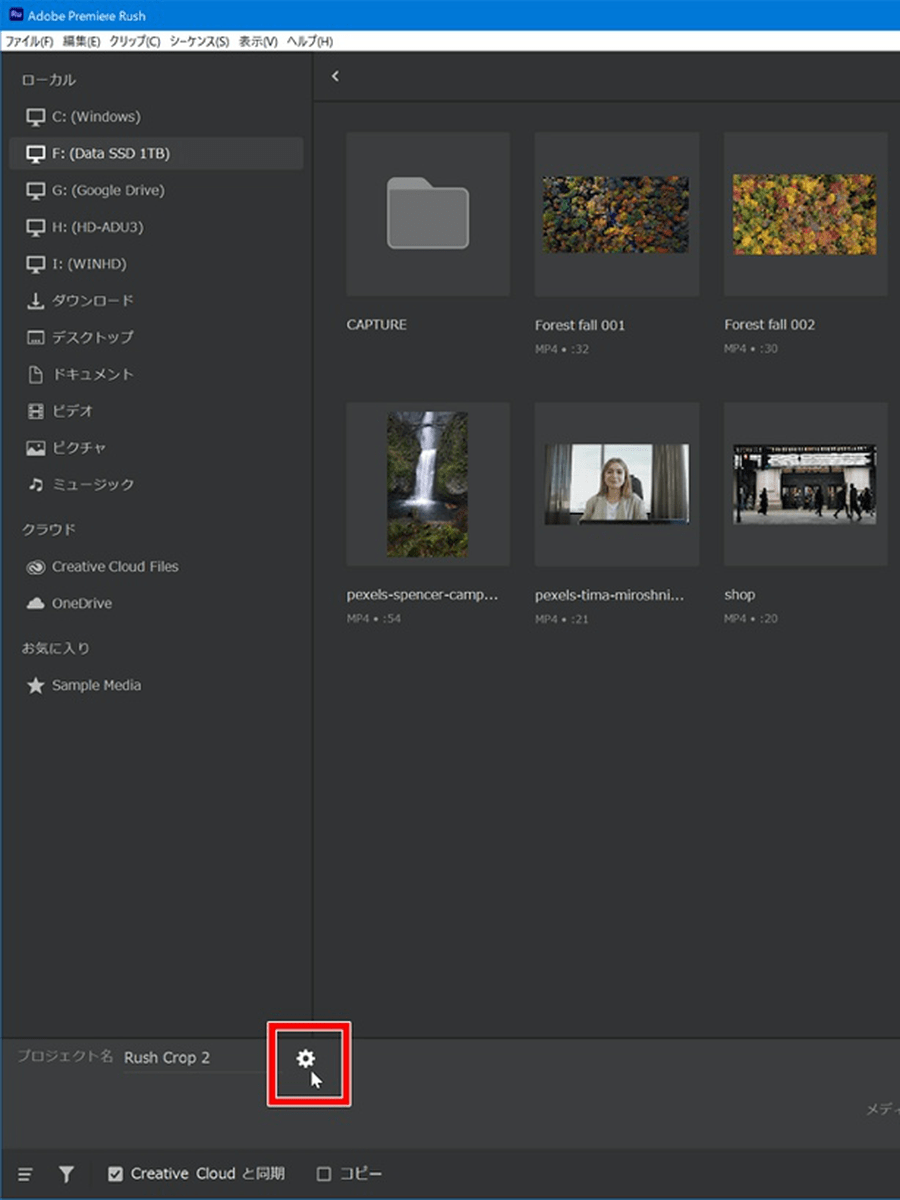Viewport: 900px width, 1200px height.
Task: Click the Sample Media star icon
Action: [x=36, y=686]
